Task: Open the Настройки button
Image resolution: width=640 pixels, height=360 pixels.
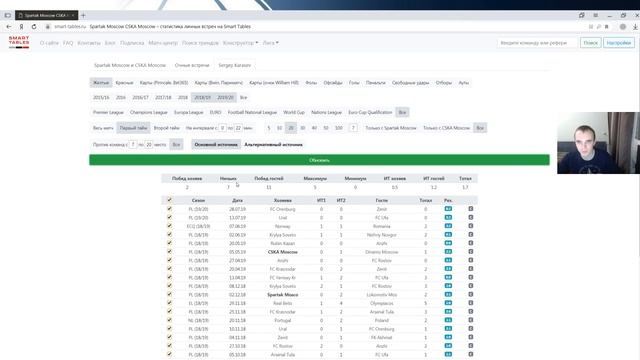Action: pyautogui.click(x=619, y=42)
